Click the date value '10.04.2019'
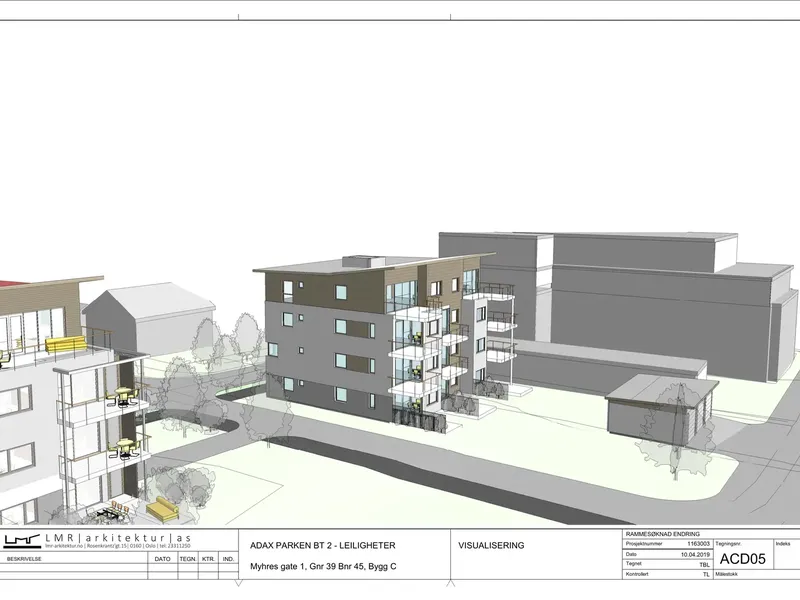800x600 pixels. [695, 555]
